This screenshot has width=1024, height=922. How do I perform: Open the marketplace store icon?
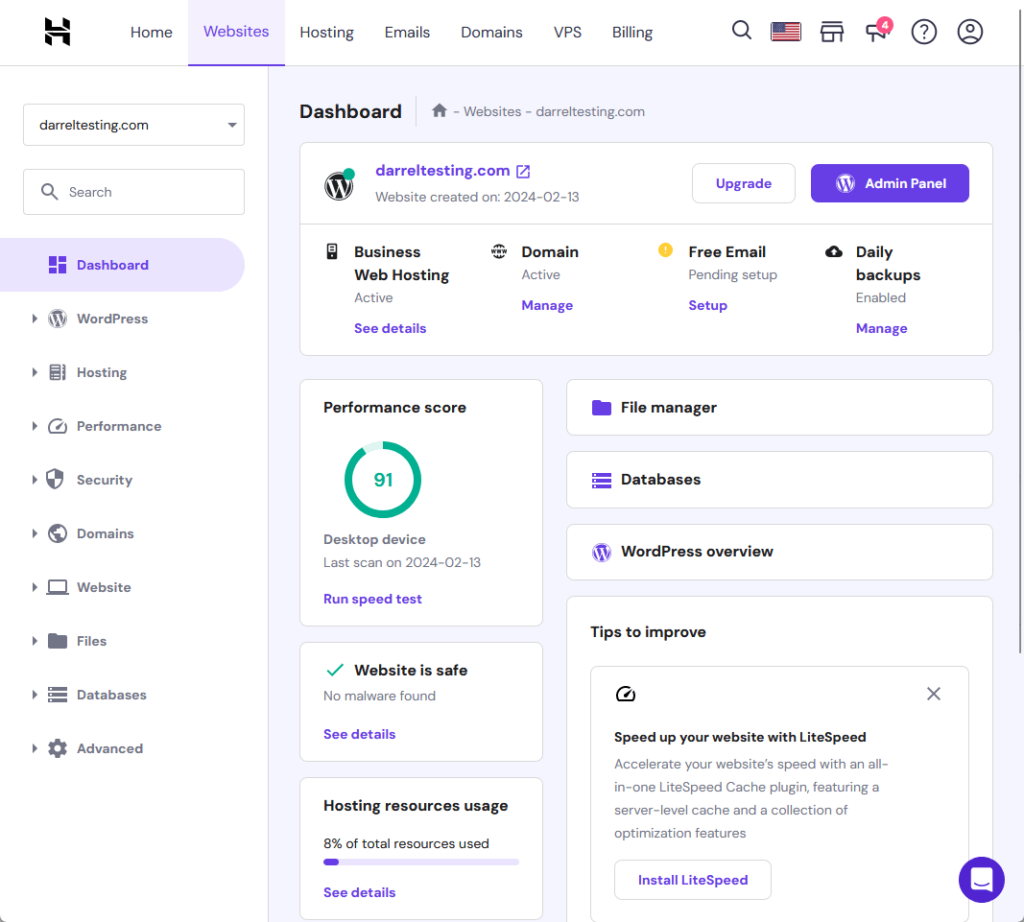831,31
